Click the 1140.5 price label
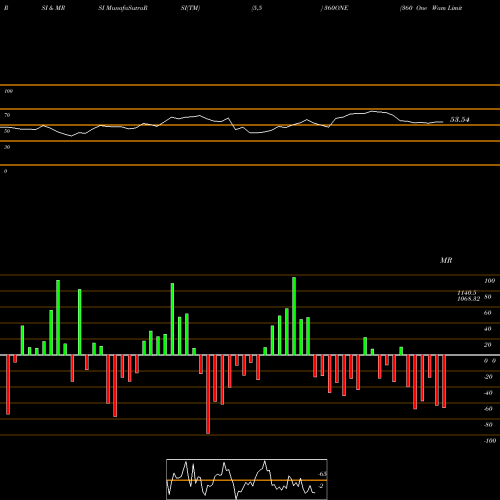500x500 pixels. [467, 293]
